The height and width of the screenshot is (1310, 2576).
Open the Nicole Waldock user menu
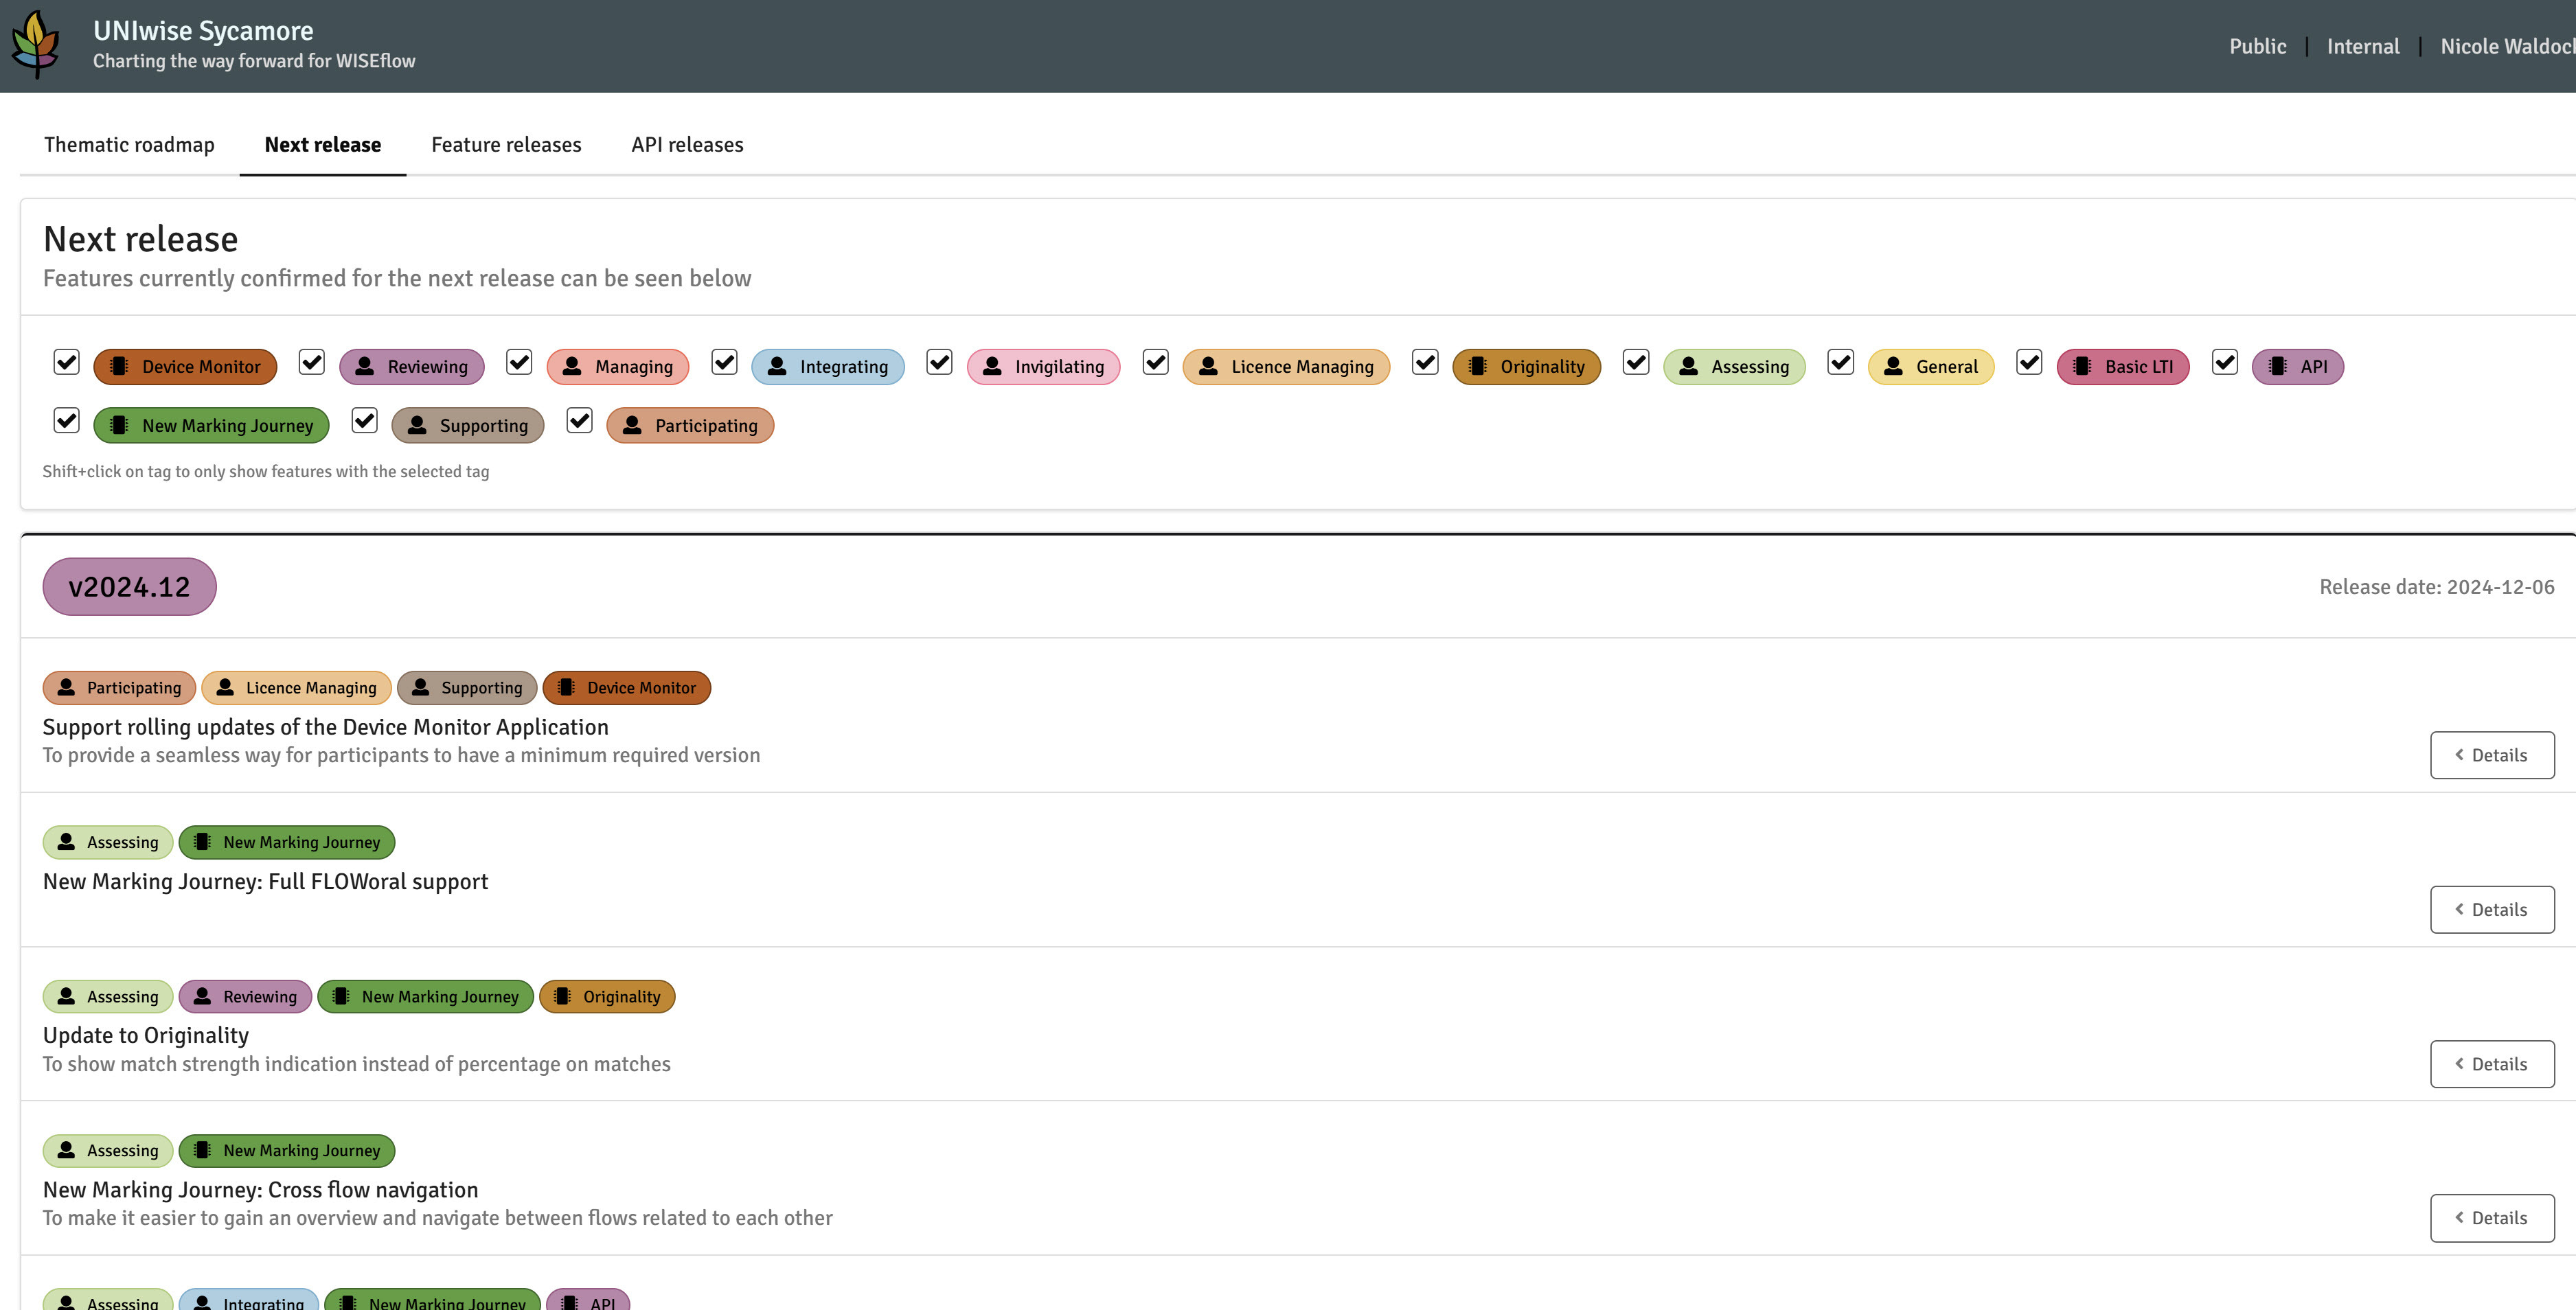[x=2507, y=46]
